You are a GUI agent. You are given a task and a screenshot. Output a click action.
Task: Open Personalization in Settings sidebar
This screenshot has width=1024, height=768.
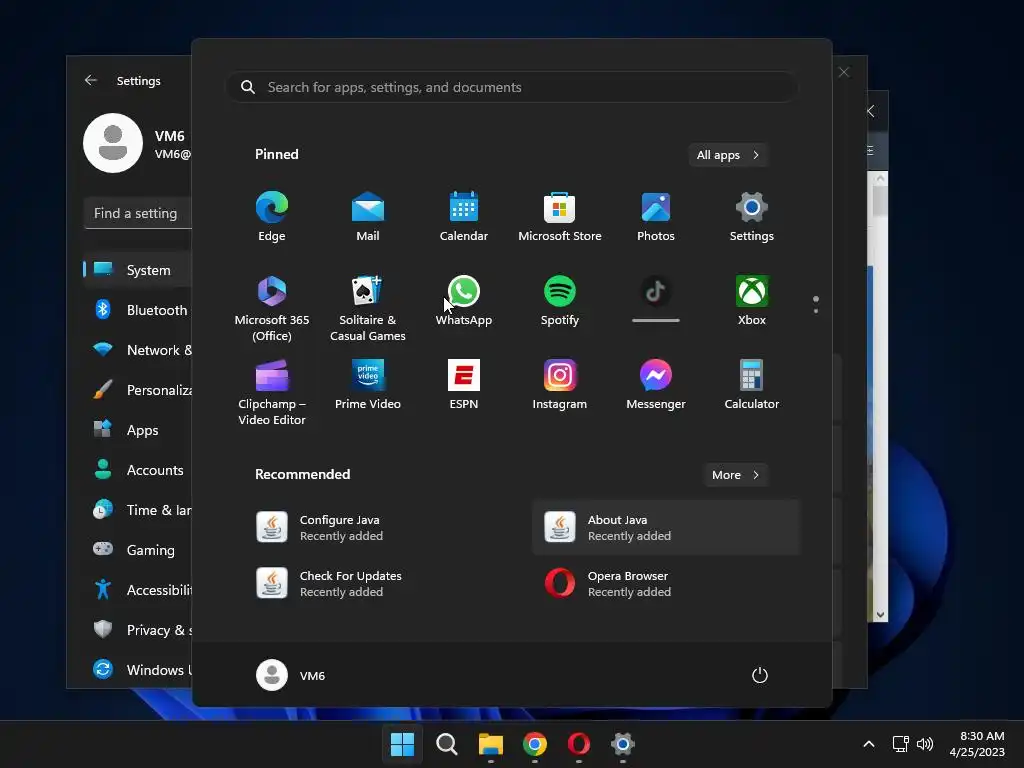pos(137,390)
